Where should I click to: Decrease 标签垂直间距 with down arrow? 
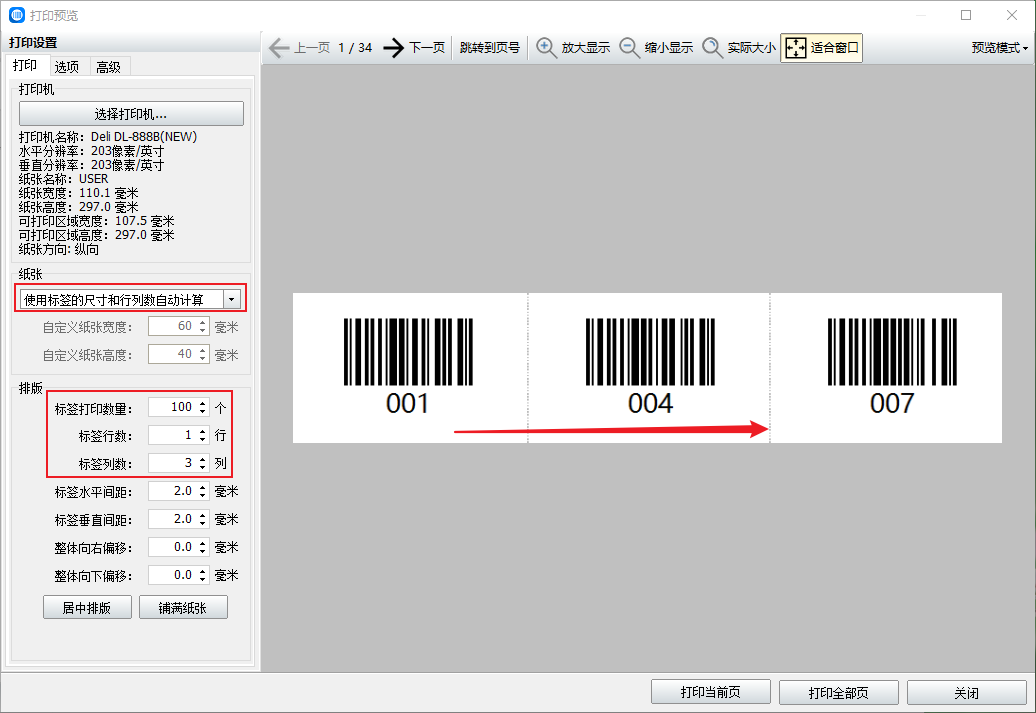(x=203, y=524)
